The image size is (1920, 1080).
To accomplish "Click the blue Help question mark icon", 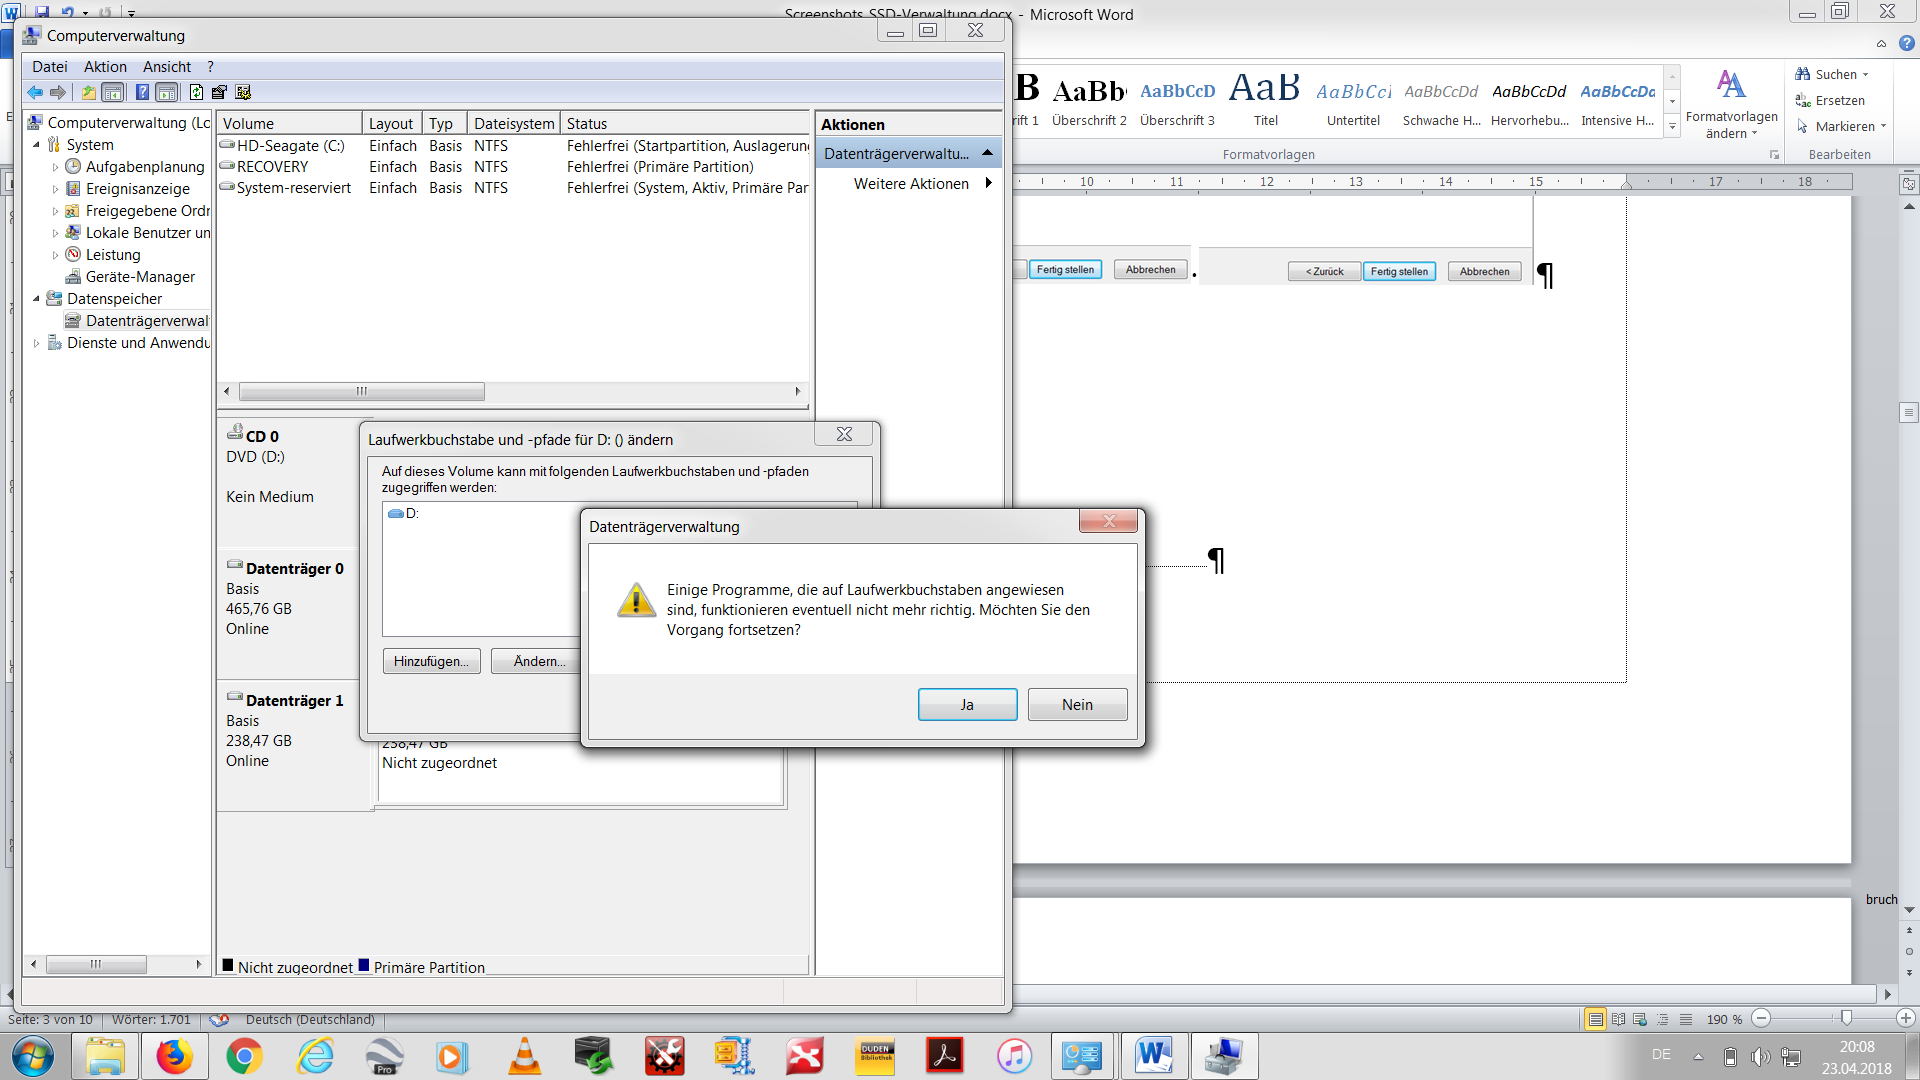I will (x=142, y=92).
